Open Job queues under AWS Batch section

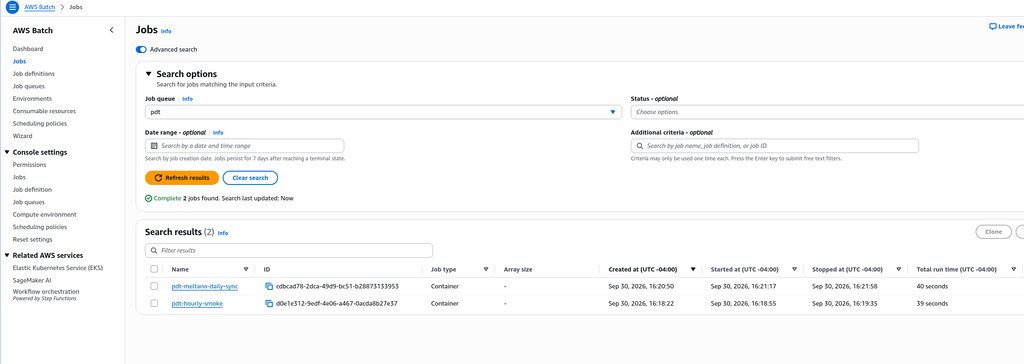29,86
